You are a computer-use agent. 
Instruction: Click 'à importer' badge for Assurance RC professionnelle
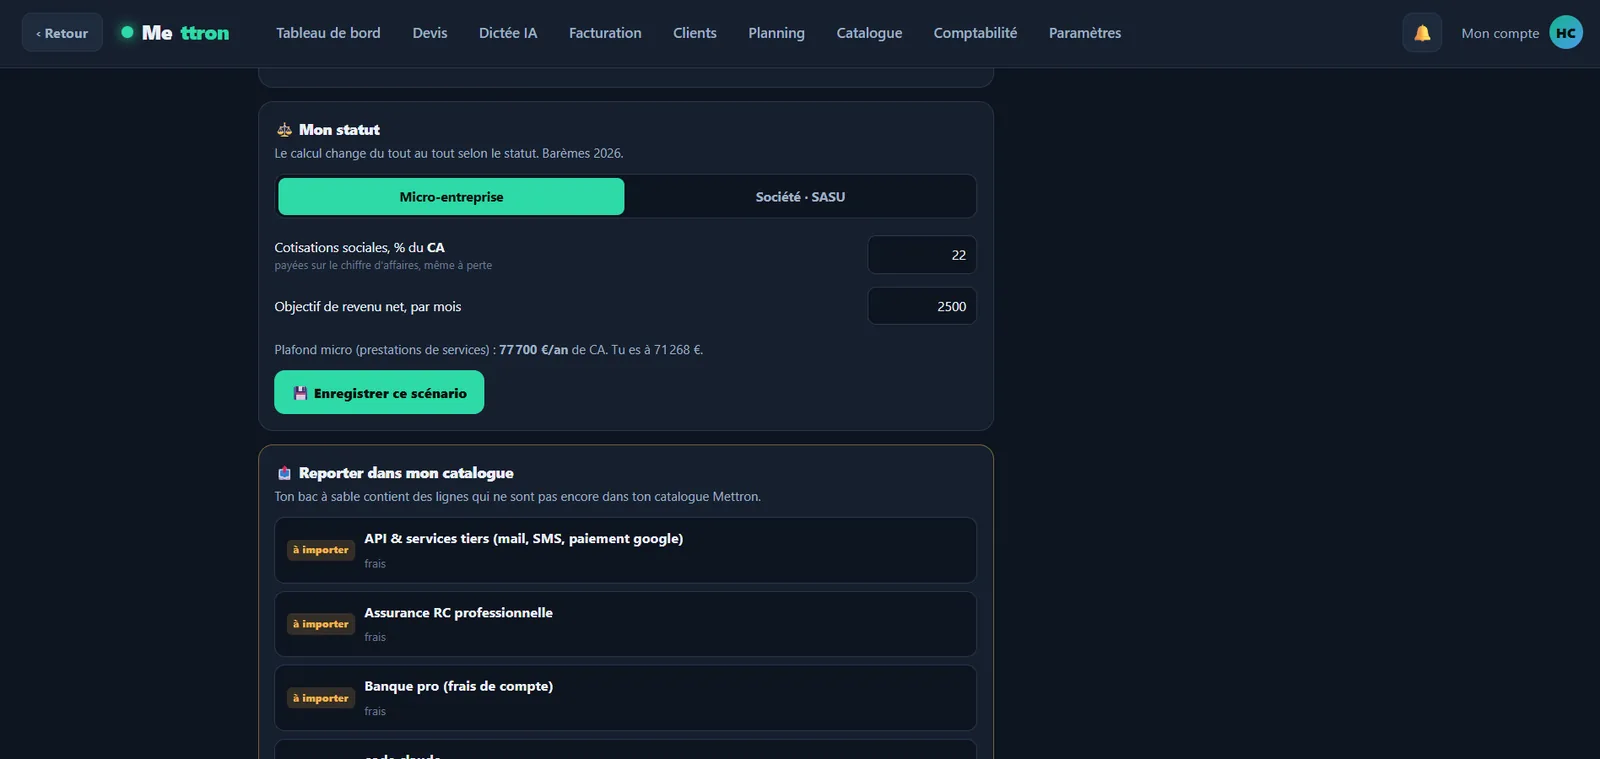[321, 624]
